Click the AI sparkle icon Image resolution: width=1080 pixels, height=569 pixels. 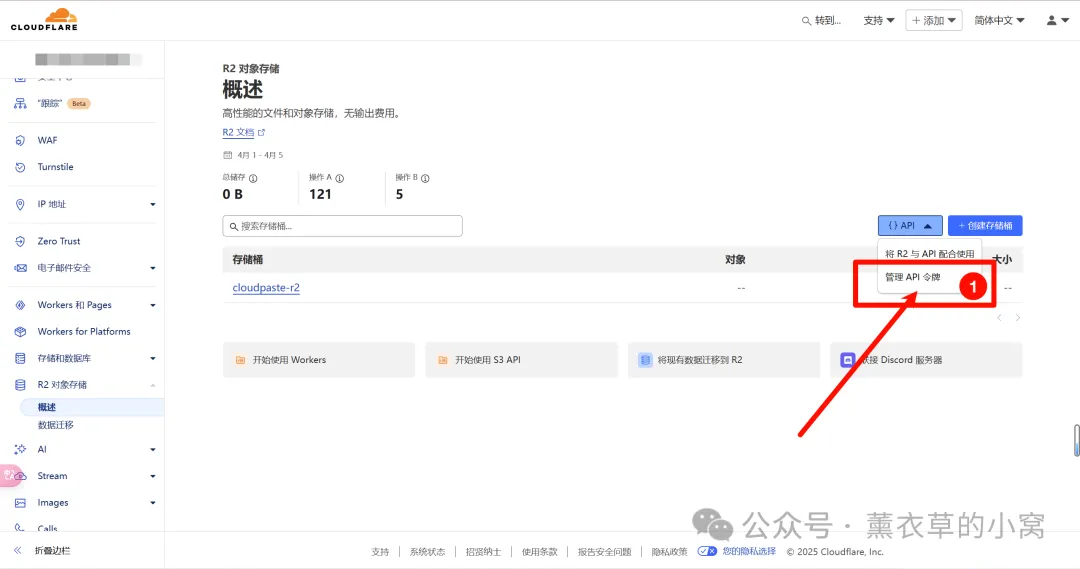click(20, 449)
